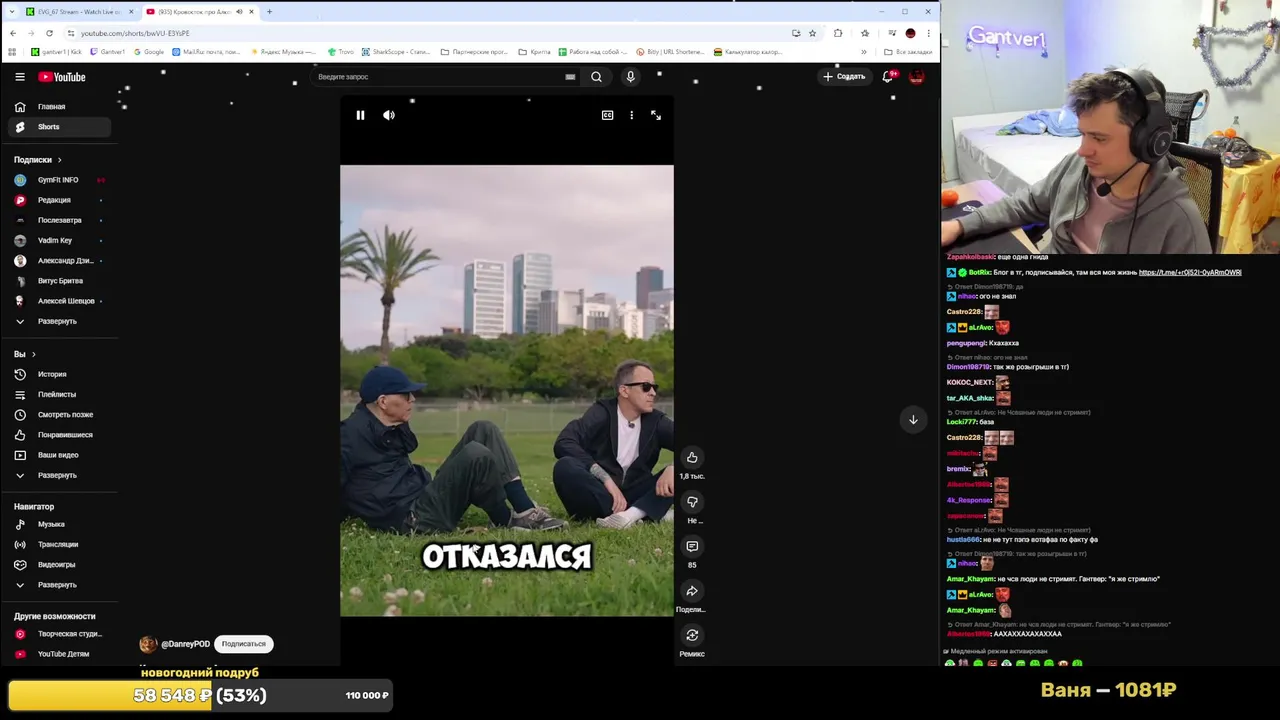Open the Short's three-dot options menu
Viewport: 1280px width, 720px height.
(631, 115)
